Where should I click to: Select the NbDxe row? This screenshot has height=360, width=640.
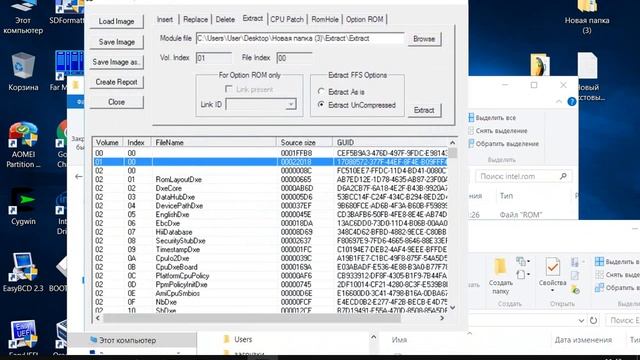tap(270, 302)
